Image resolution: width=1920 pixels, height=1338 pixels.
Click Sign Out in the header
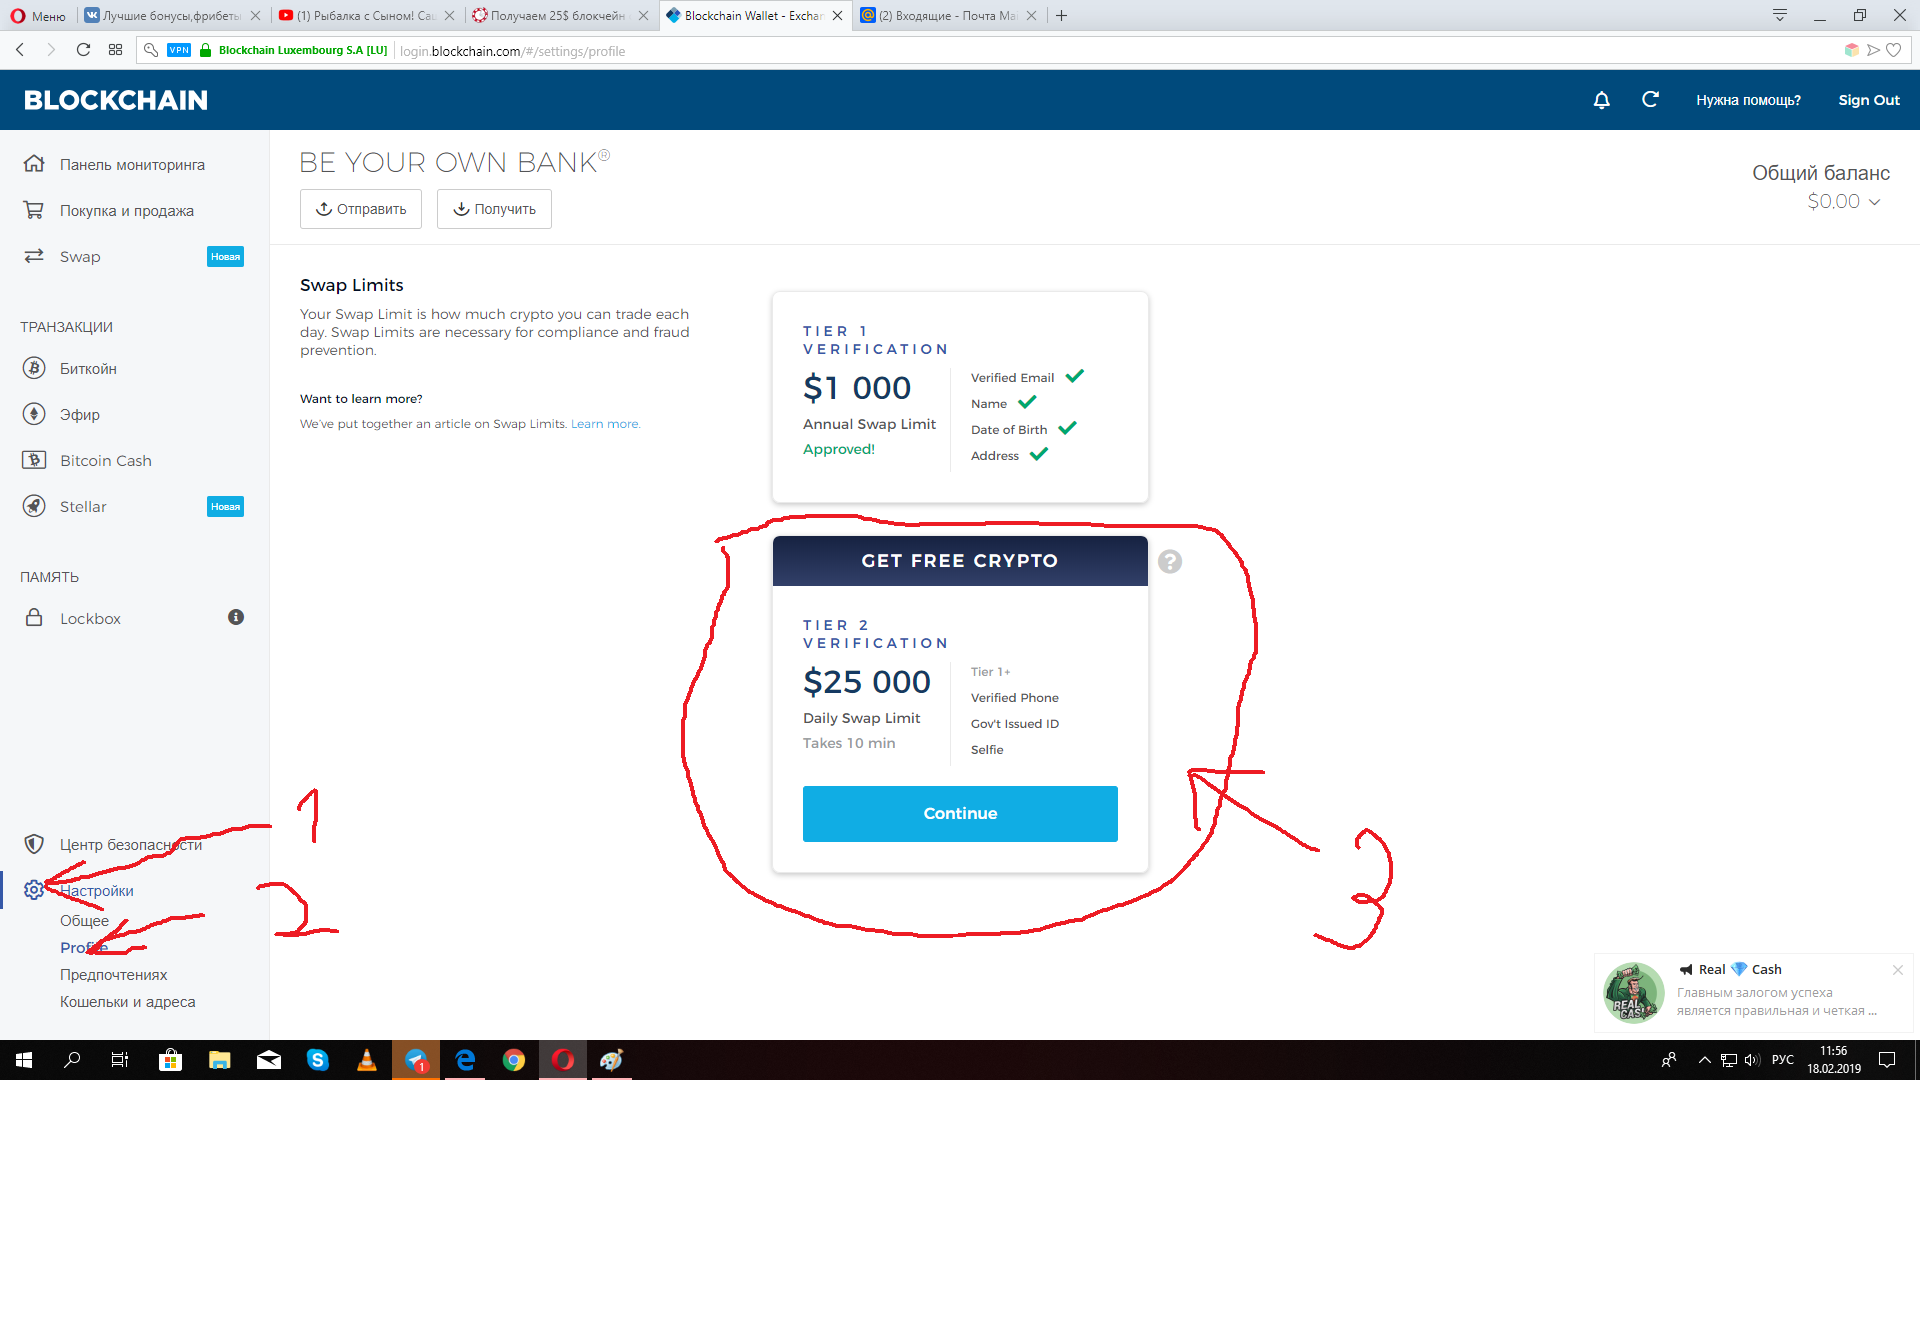point(1868,100)
